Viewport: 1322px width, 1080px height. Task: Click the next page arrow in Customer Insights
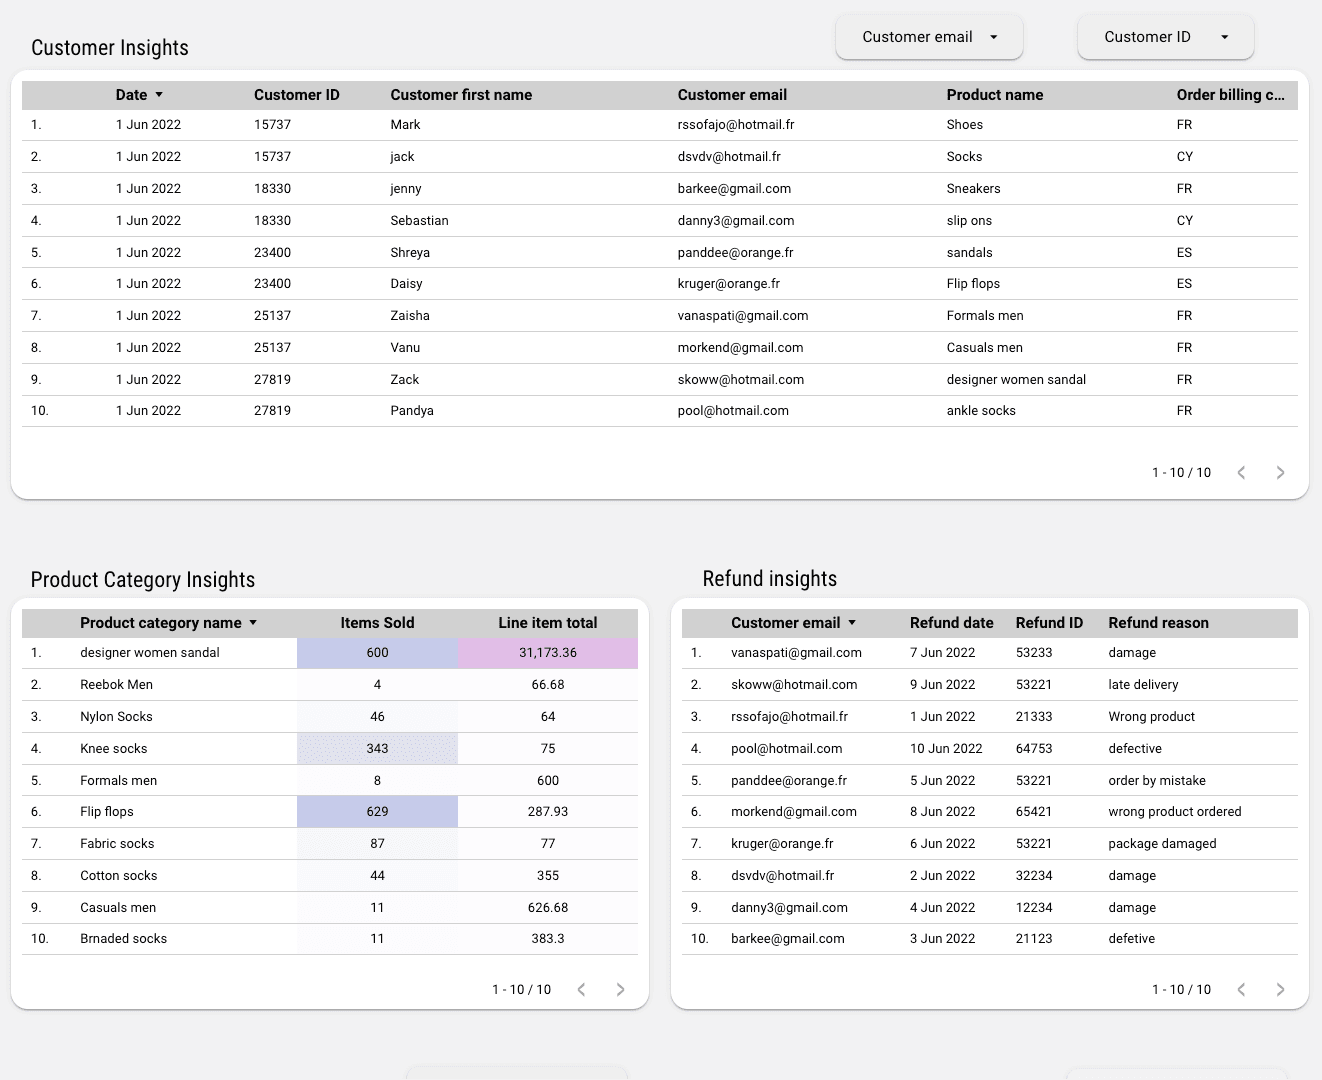click(1280, 472)
